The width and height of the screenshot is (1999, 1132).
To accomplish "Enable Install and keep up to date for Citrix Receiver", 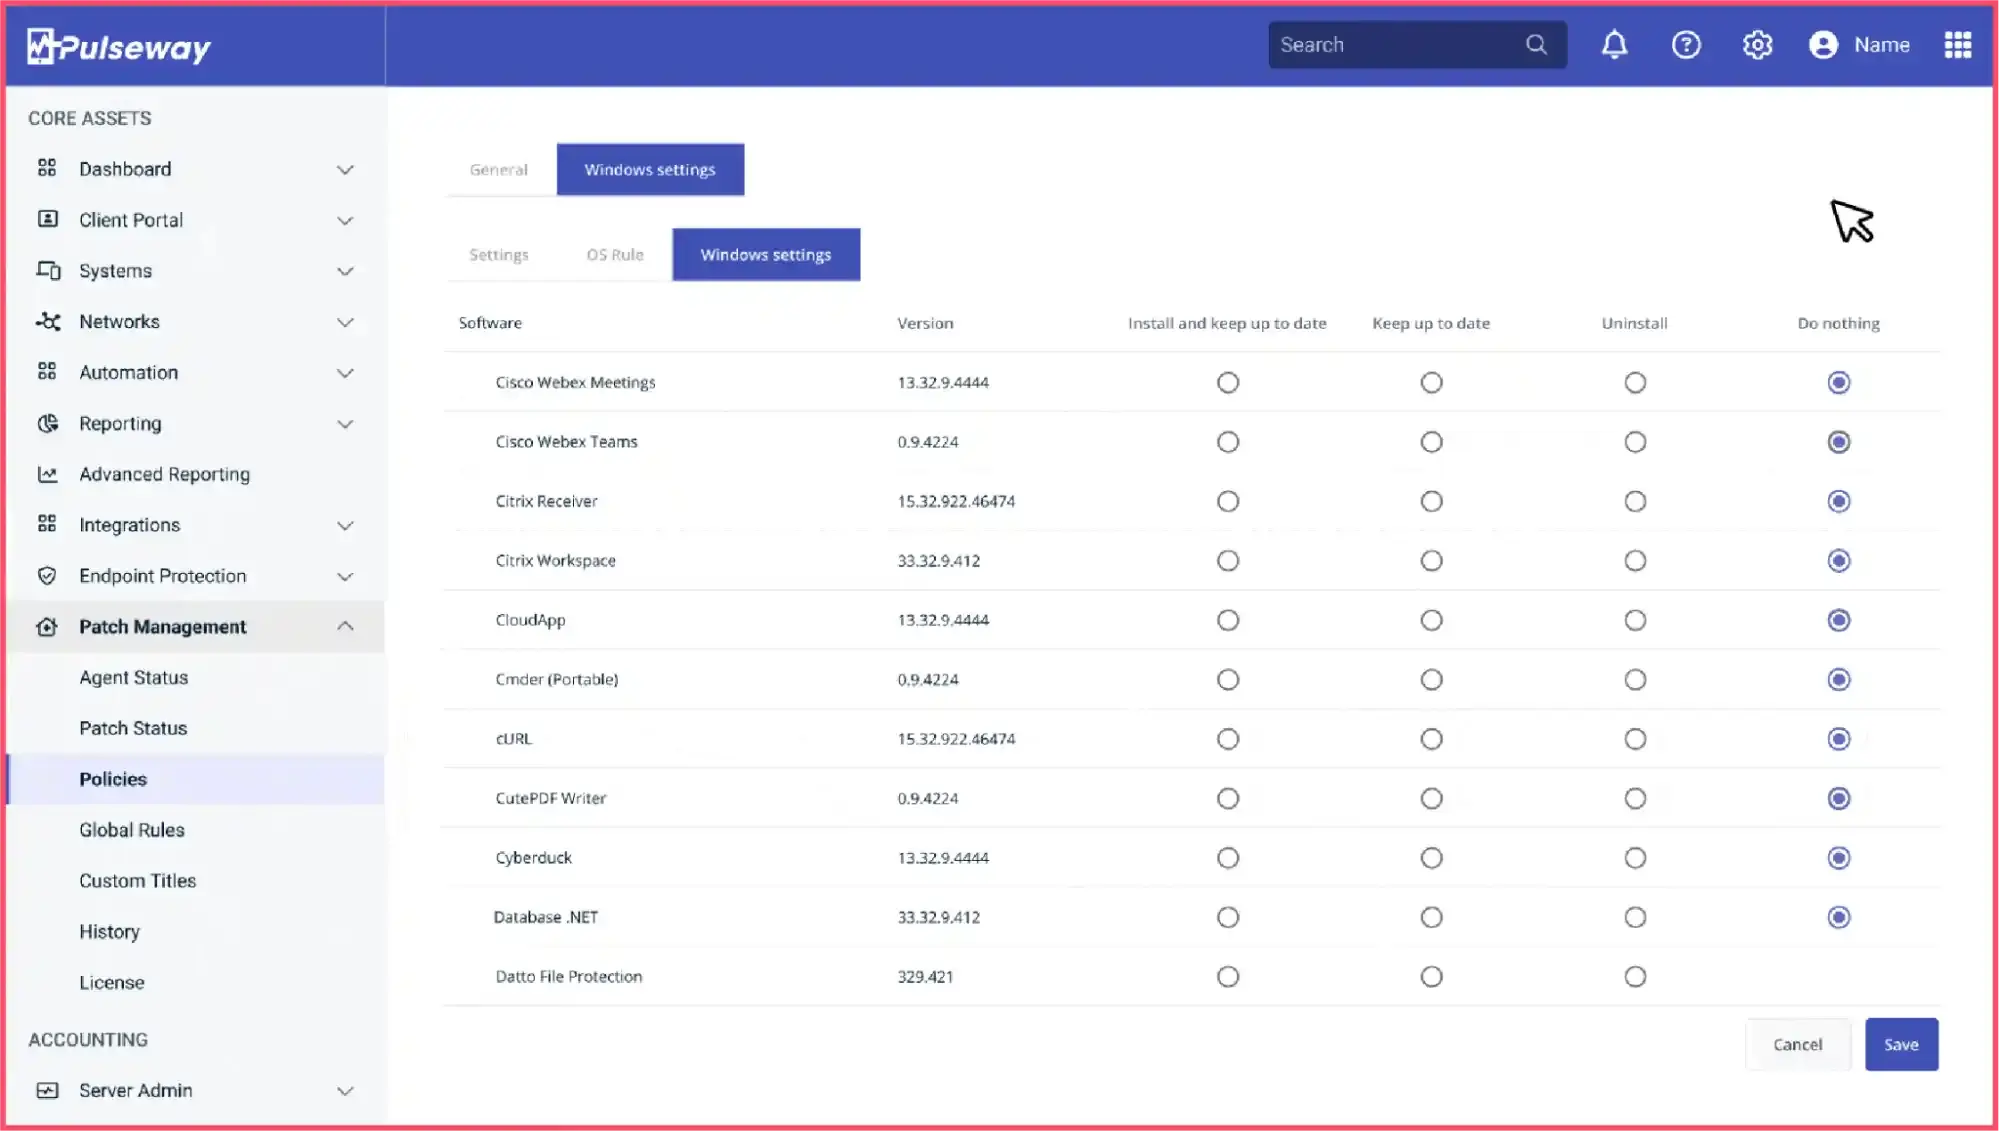I will (x=1228, y=501).
